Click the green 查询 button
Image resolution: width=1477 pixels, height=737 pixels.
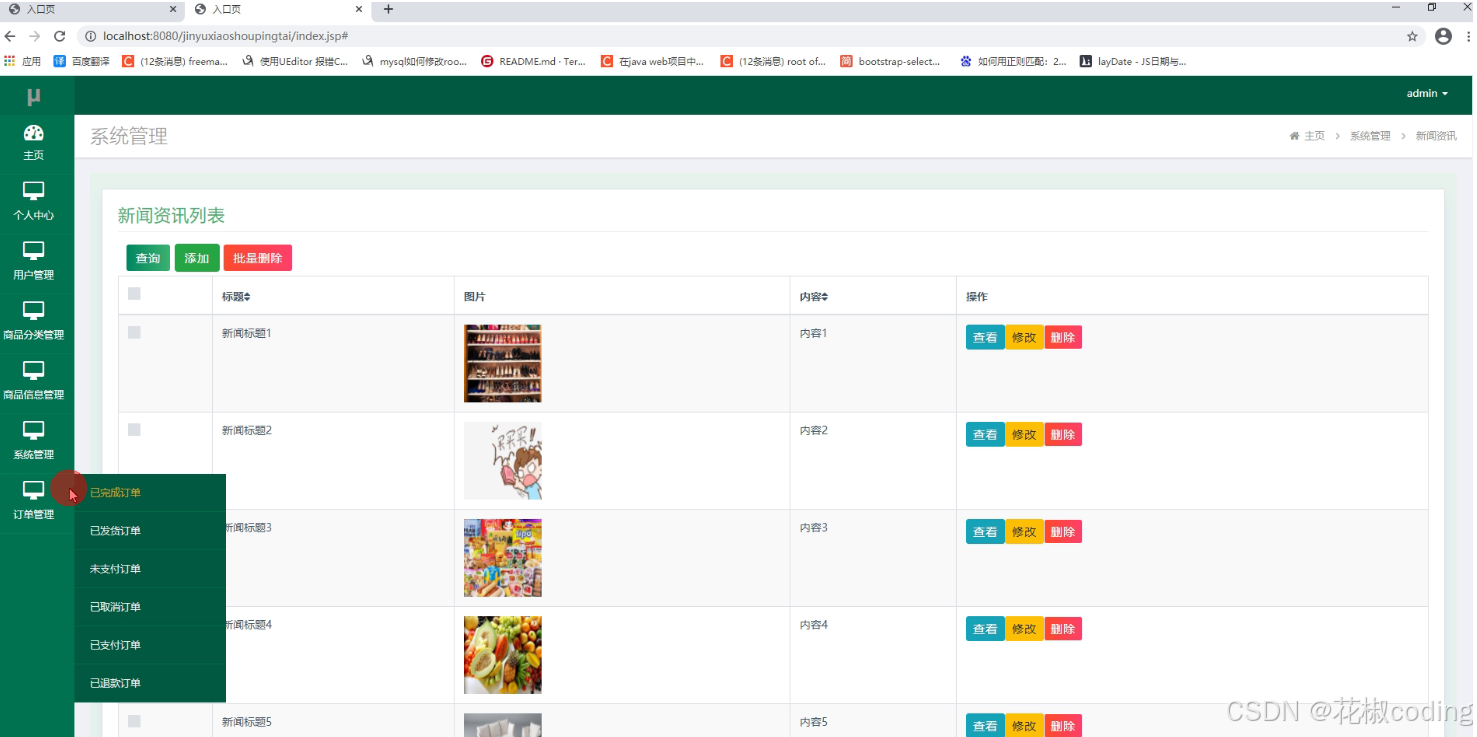pos(148,258)
